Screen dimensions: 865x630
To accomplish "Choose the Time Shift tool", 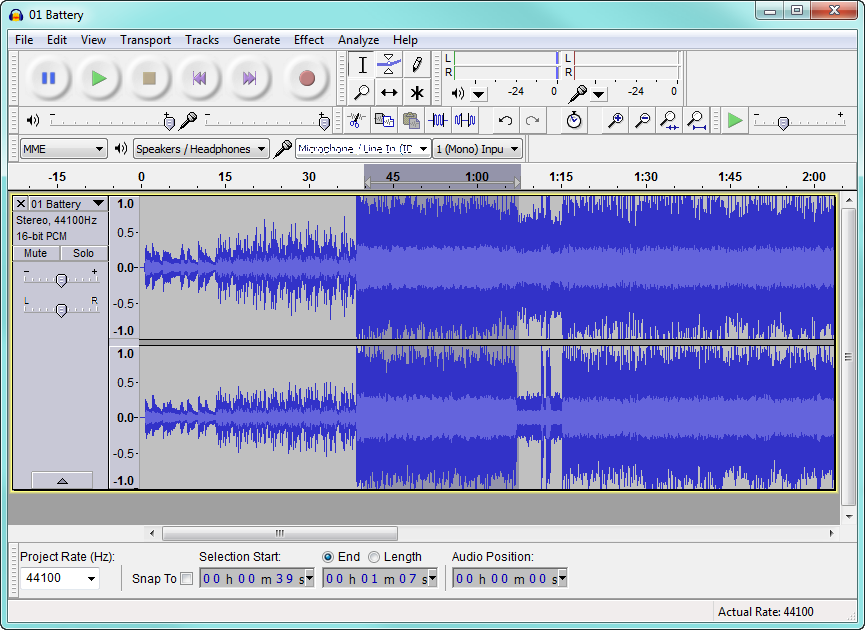I will click(x=389, y=93).
